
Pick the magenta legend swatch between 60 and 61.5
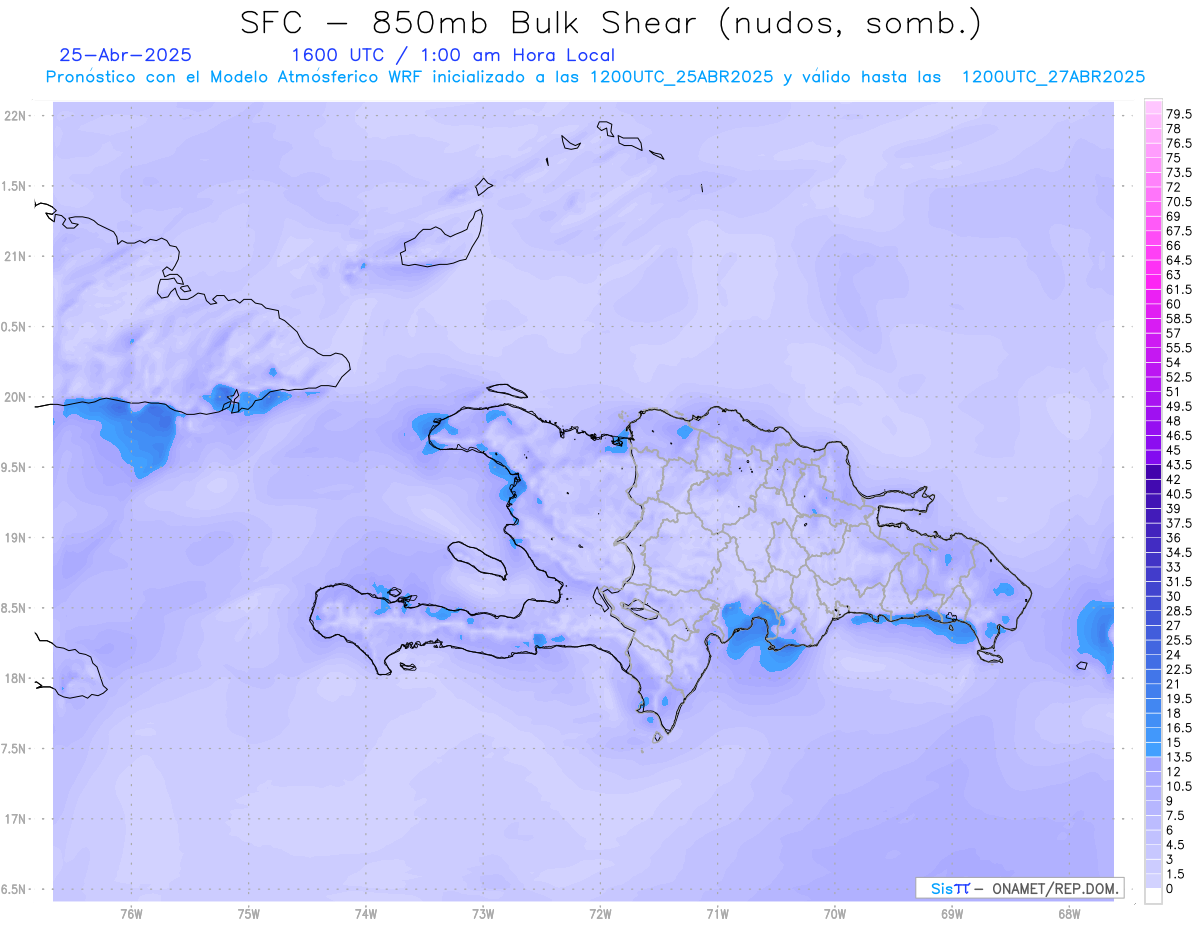click(1153, 297)
